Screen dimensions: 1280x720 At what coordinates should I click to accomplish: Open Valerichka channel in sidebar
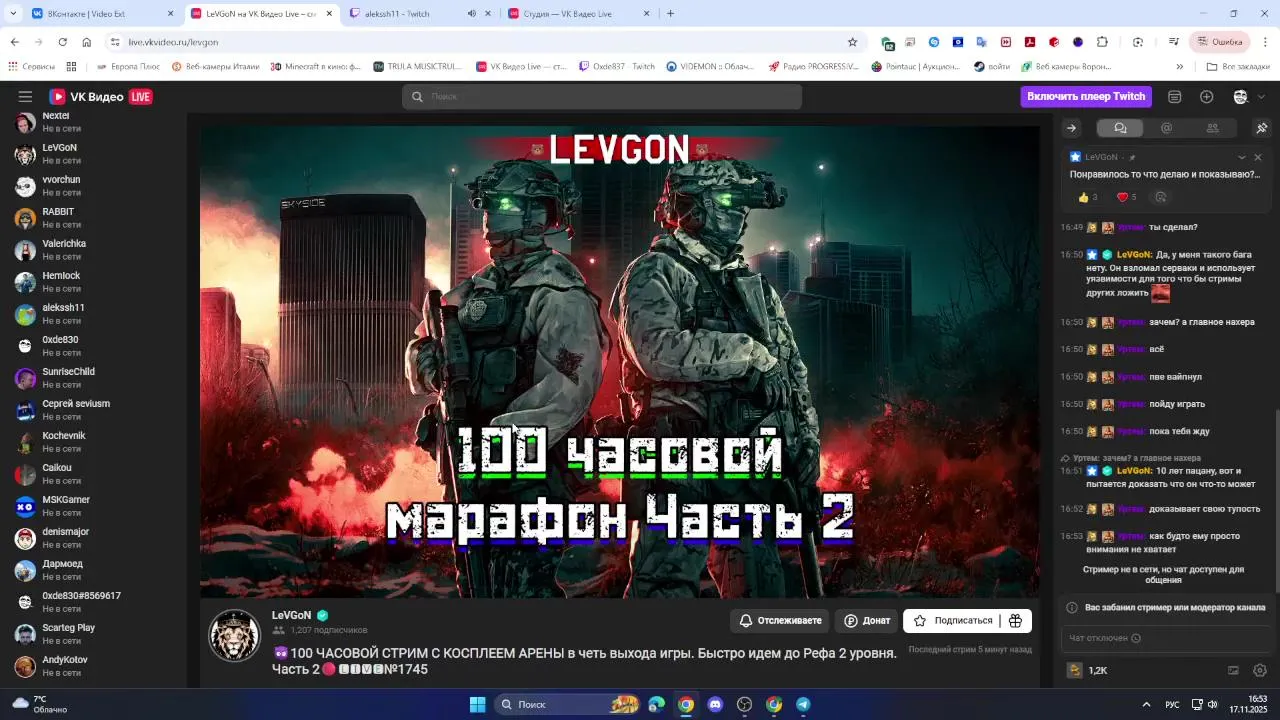(93, 250)
